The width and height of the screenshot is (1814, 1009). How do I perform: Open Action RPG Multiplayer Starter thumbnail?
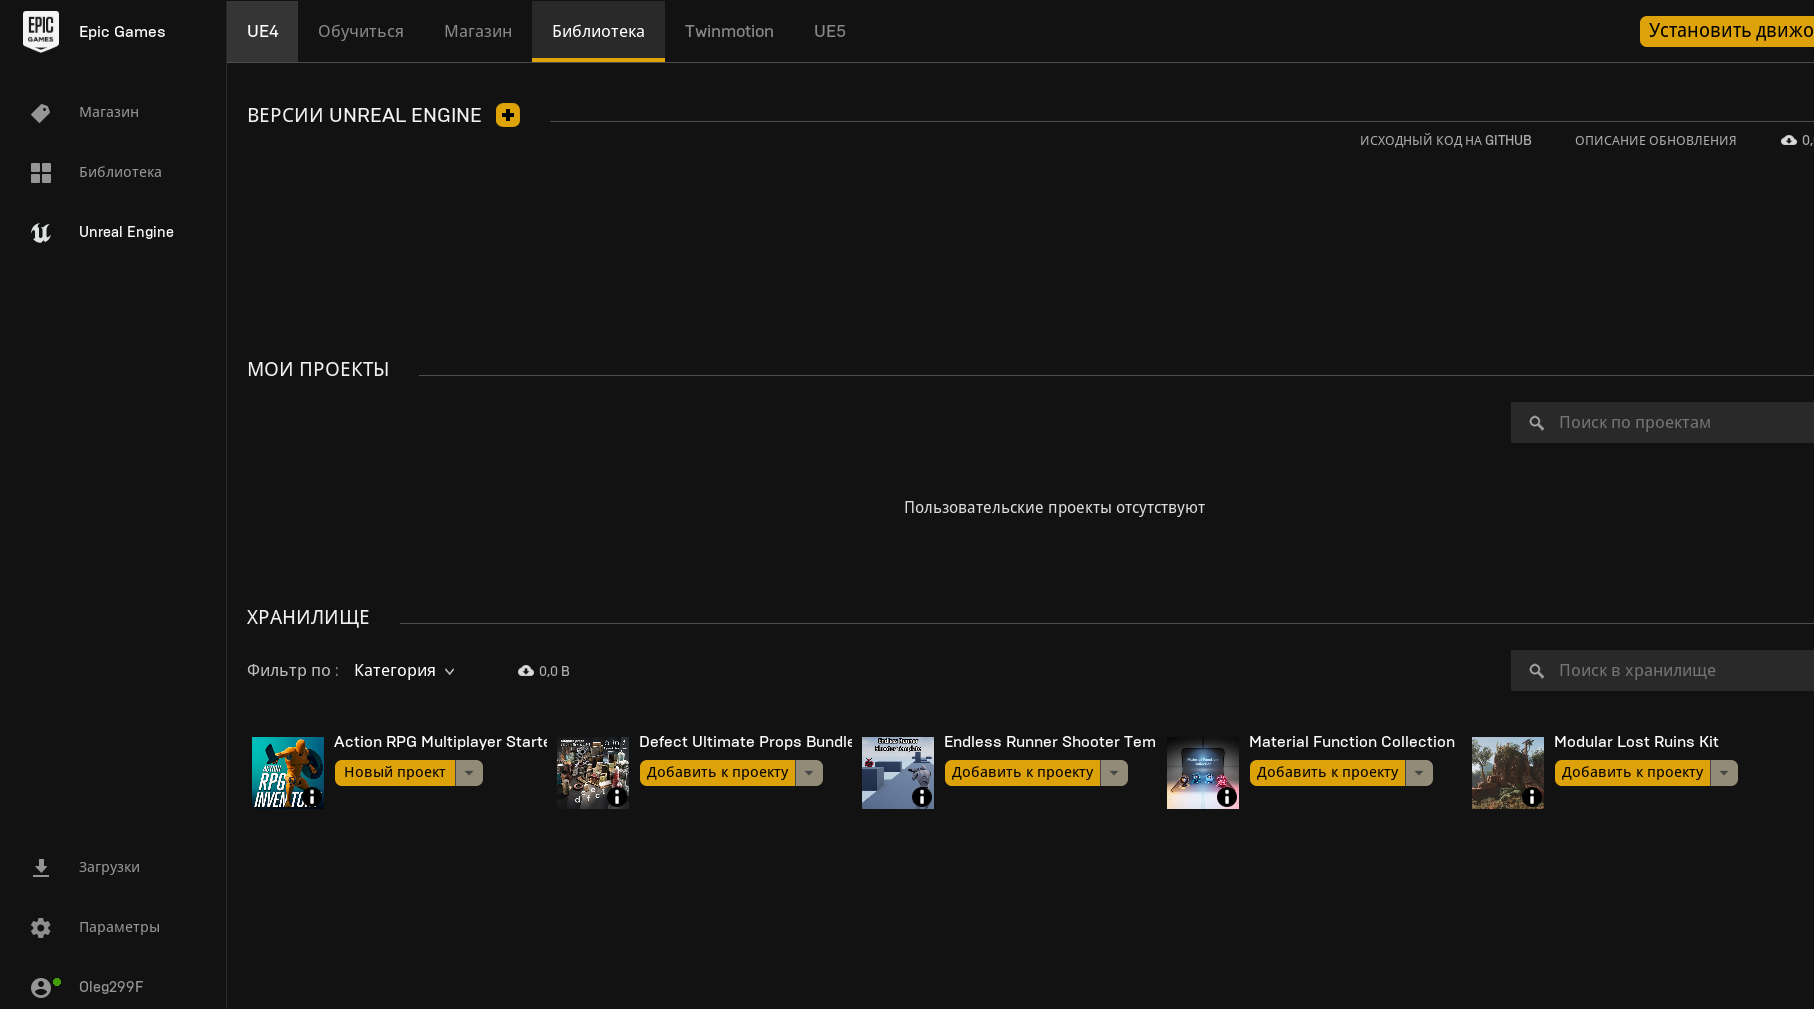click(x=288, y=773)
